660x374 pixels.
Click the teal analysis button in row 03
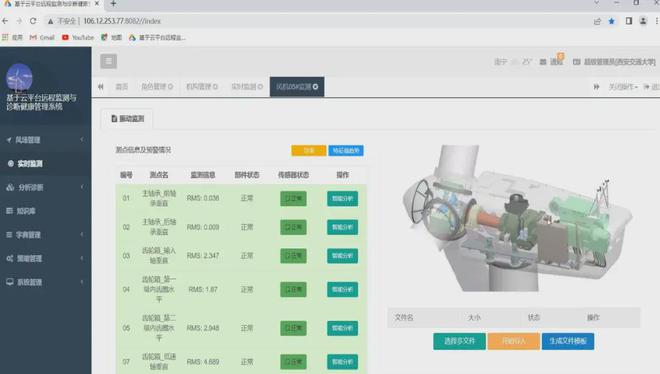(x=343, y=256)
